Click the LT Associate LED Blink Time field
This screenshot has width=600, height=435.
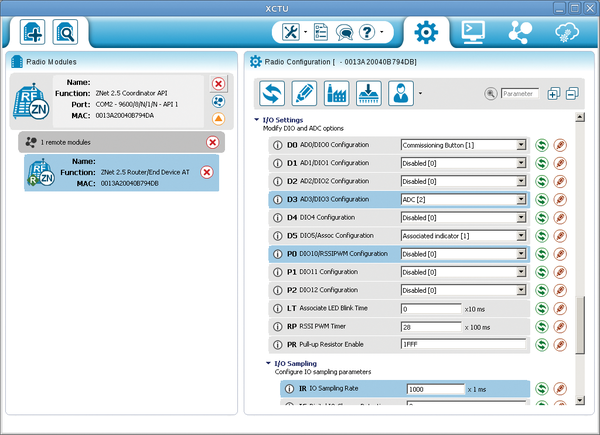pos(431,309)
